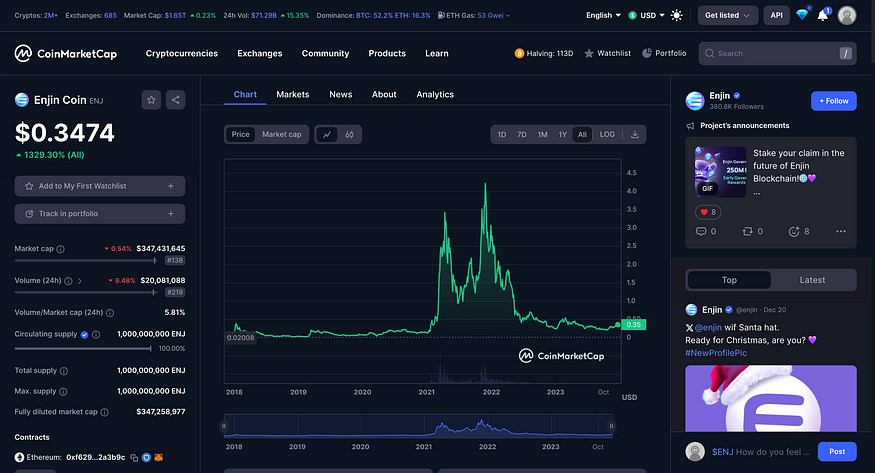Switch feed to Latest posts
Viewport: 875px width, 473px height.
812,280
